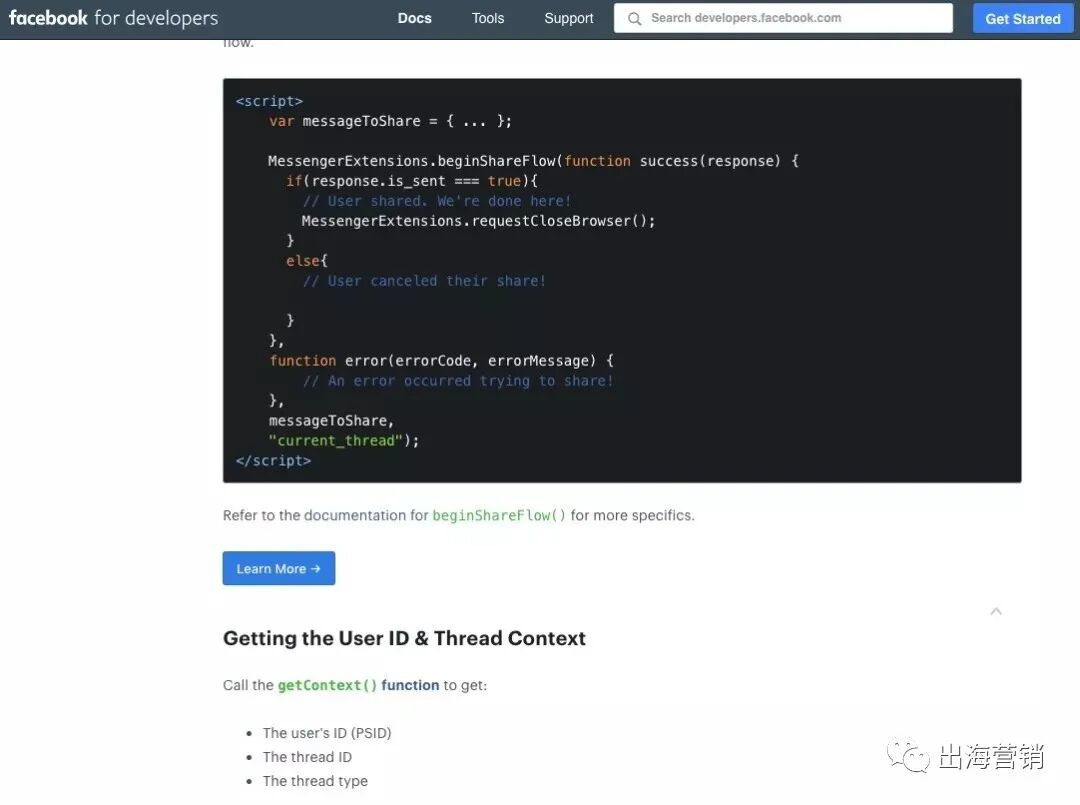The width and height of the screenshot is (1080, 805).
Task: Open the getContext() link
Action: pos(327,685)
